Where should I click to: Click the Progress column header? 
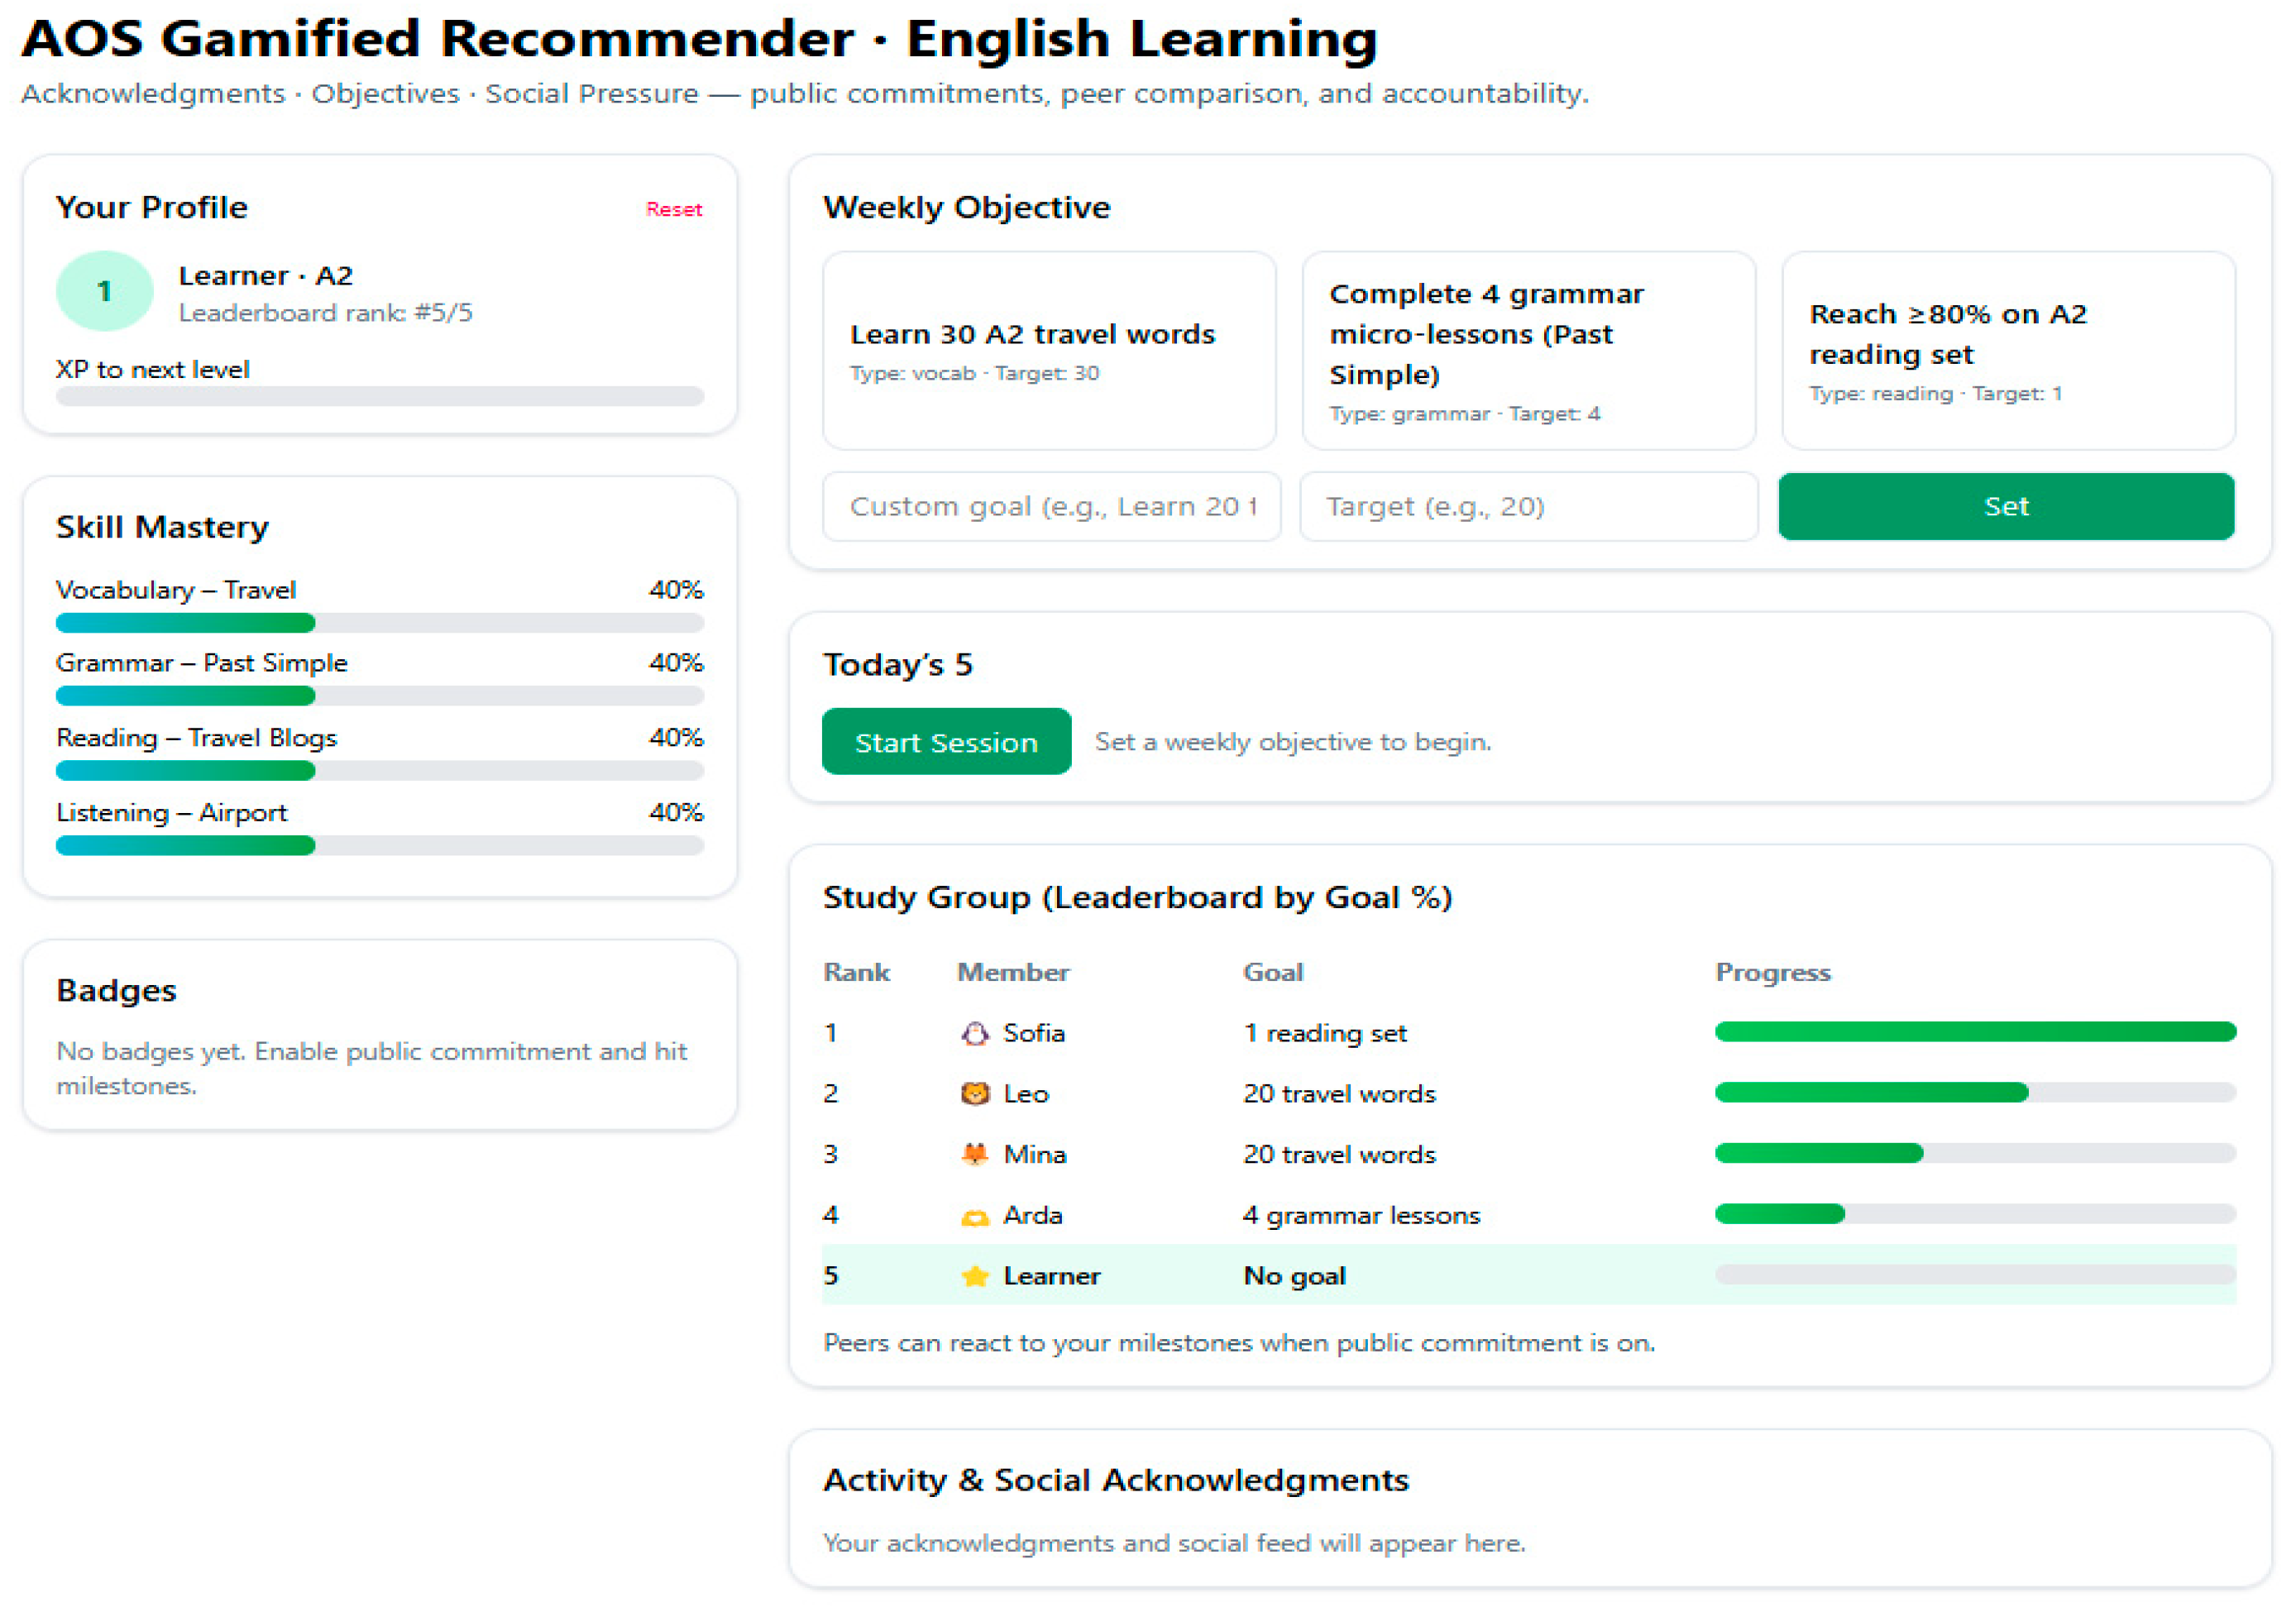(1772, 972)
